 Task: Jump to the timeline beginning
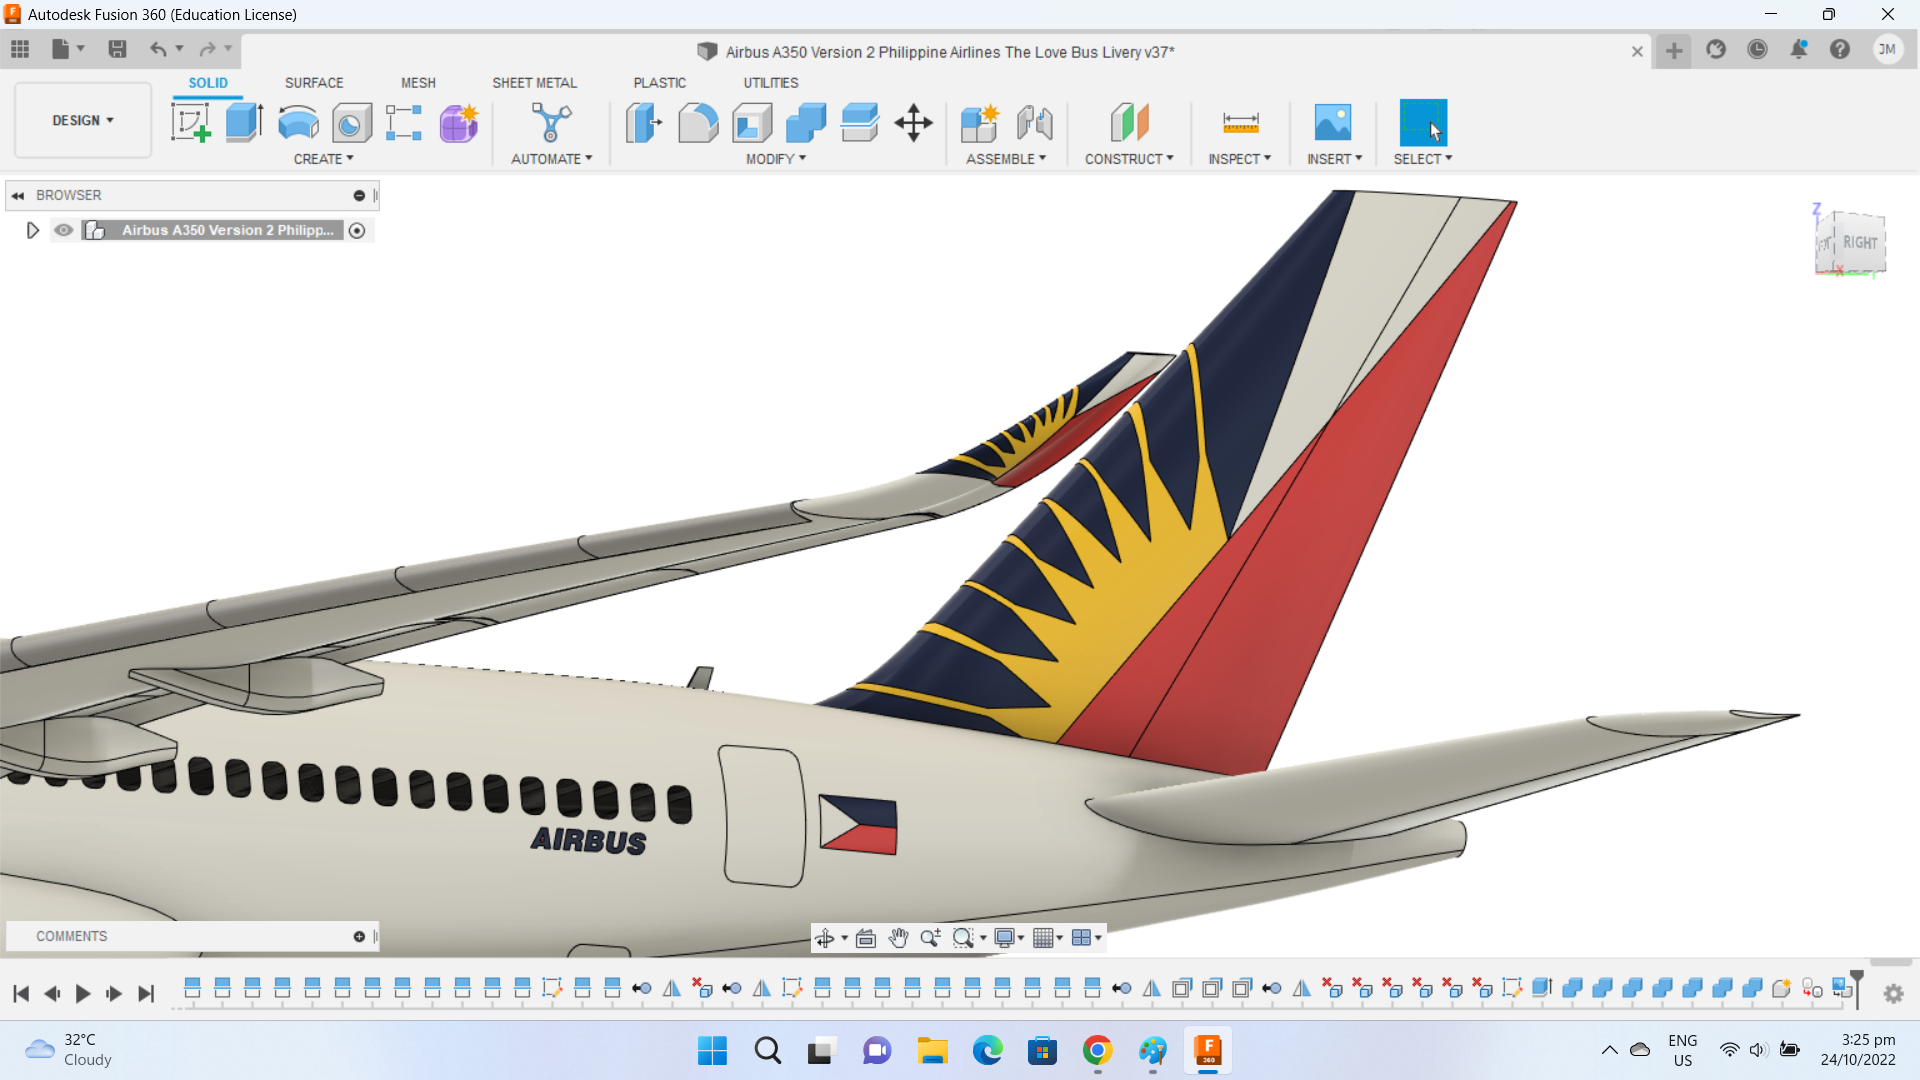(21, 993)
